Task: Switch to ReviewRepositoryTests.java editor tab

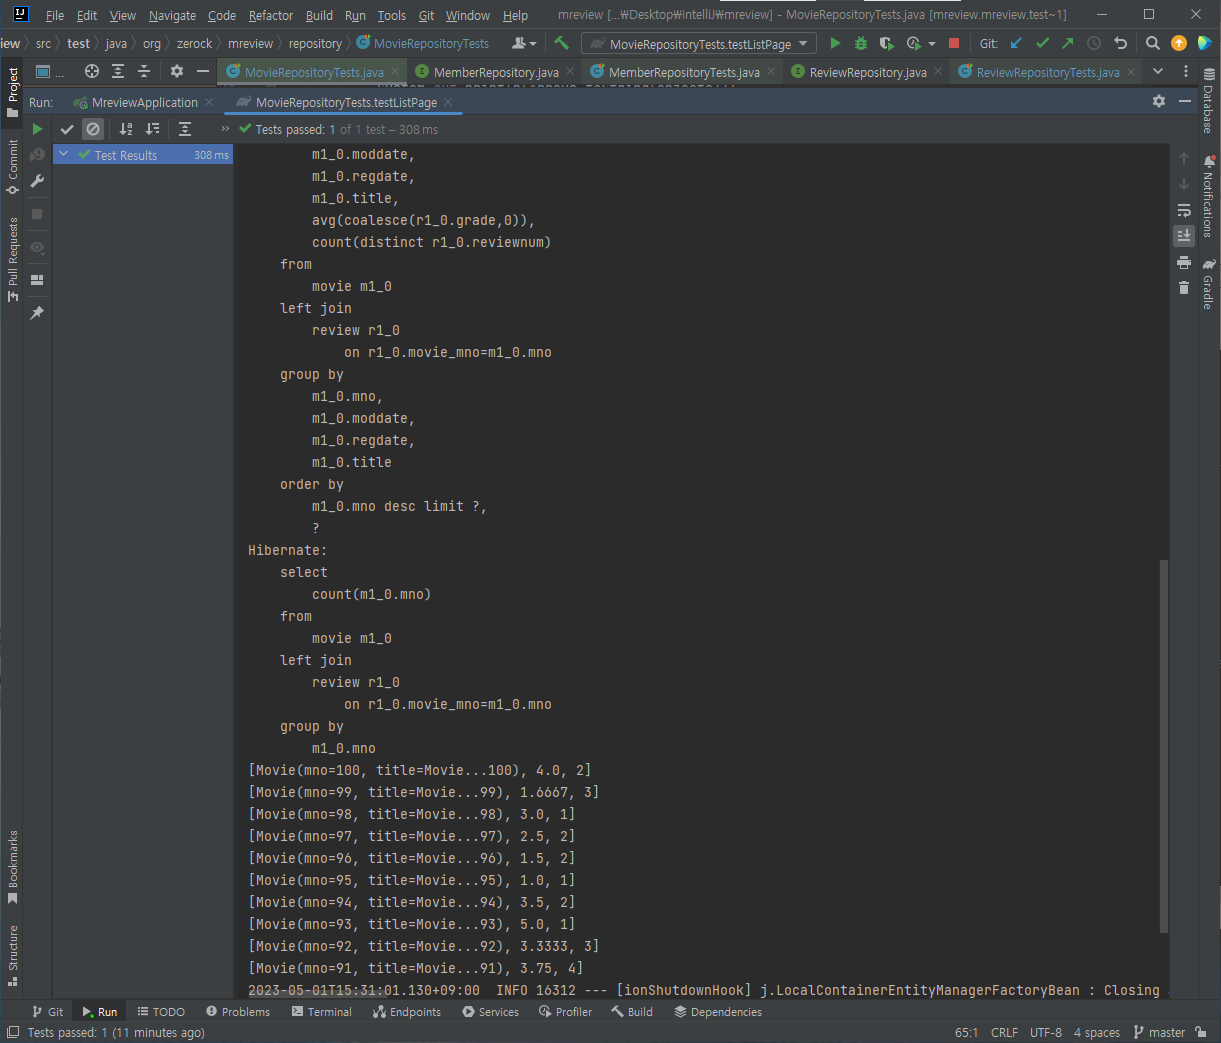Action: [x=1046, y=72]
